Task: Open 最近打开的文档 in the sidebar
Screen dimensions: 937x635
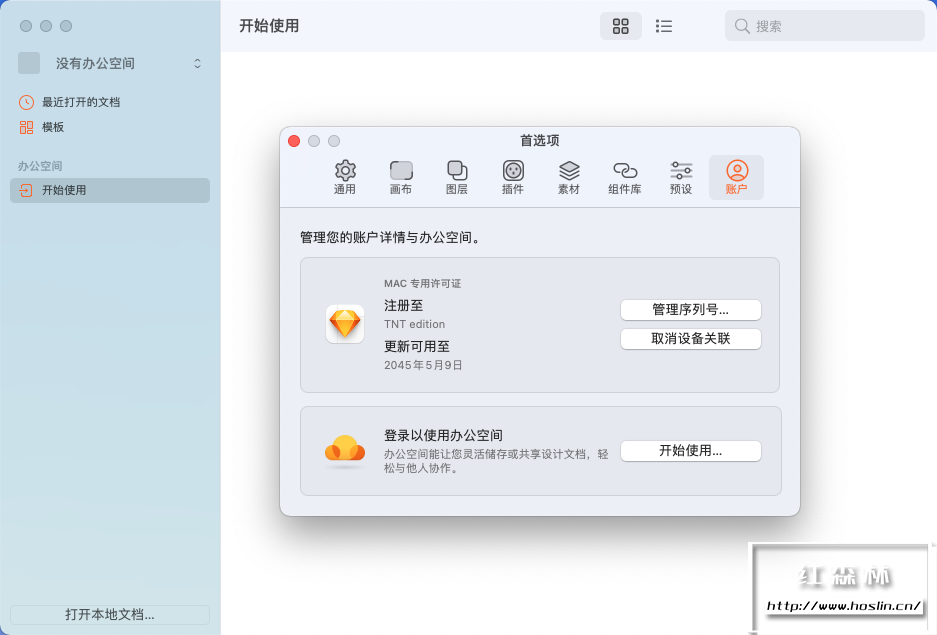Action: tap(69, 102)
